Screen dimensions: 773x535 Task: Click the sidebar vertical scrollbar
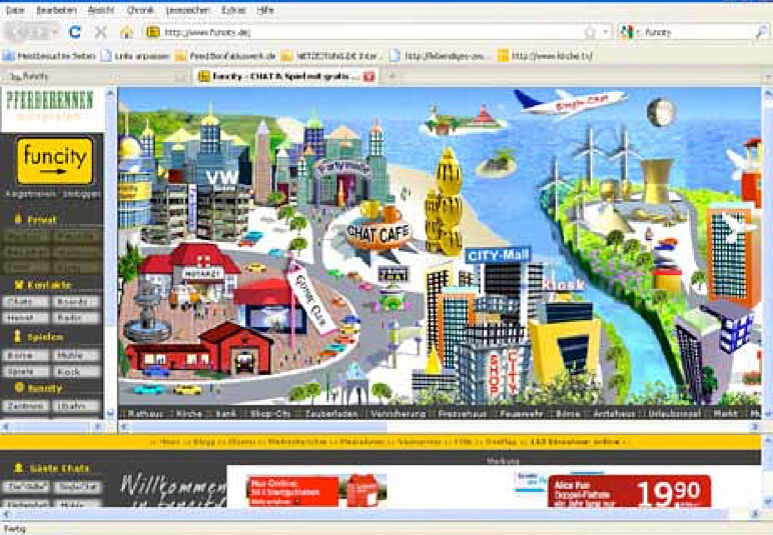tap(110, 252)
